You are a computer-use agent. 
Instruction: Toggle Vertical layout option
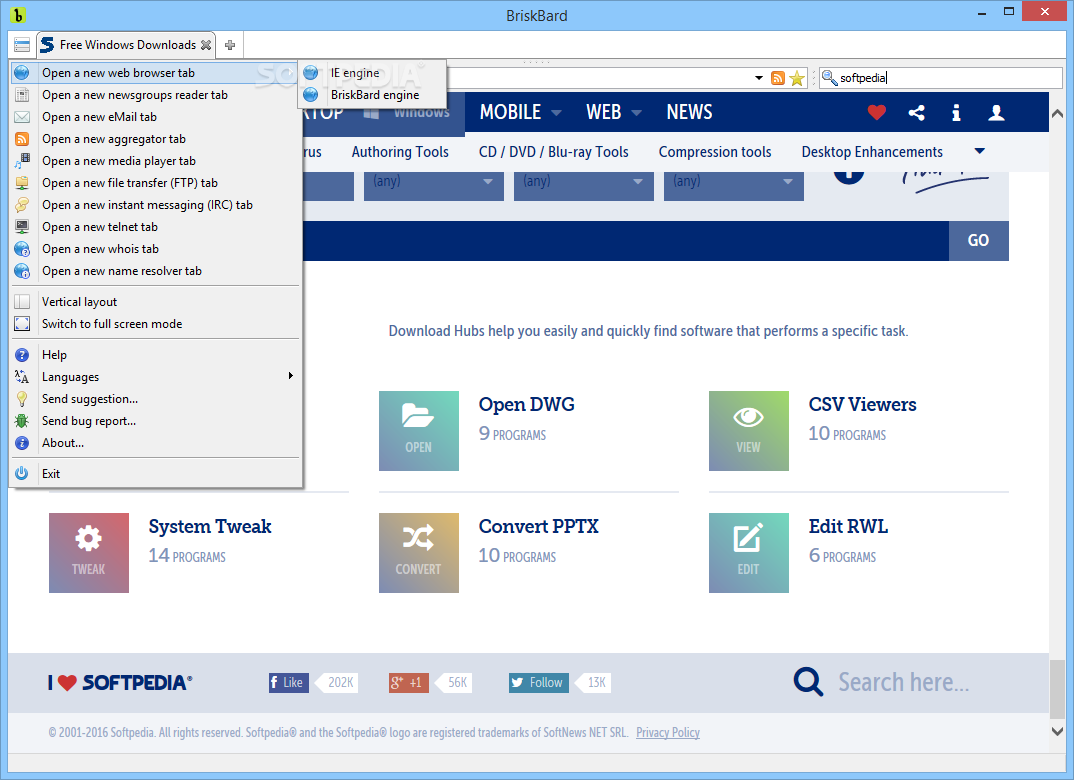pyautogui.click(x=155, y=302)
